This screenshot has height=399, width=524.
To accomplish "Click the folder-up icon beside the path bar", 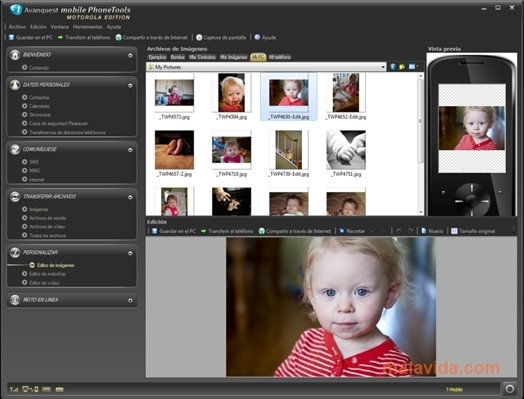I will coord(402,67).
